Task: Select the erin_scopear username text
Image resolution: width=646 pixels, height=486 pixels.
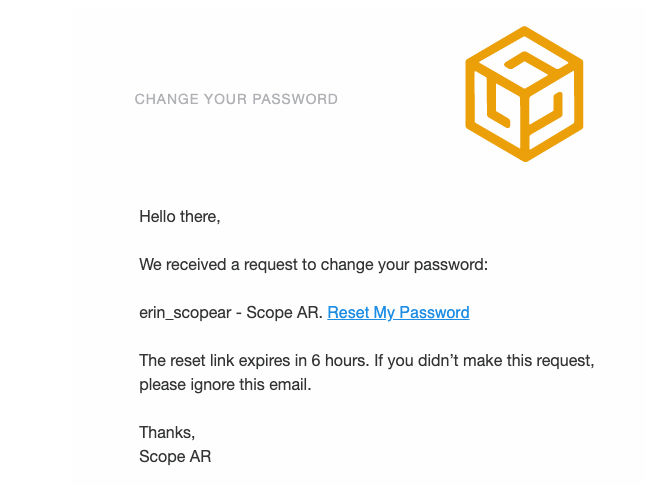Action: click(x=185, y=313)
